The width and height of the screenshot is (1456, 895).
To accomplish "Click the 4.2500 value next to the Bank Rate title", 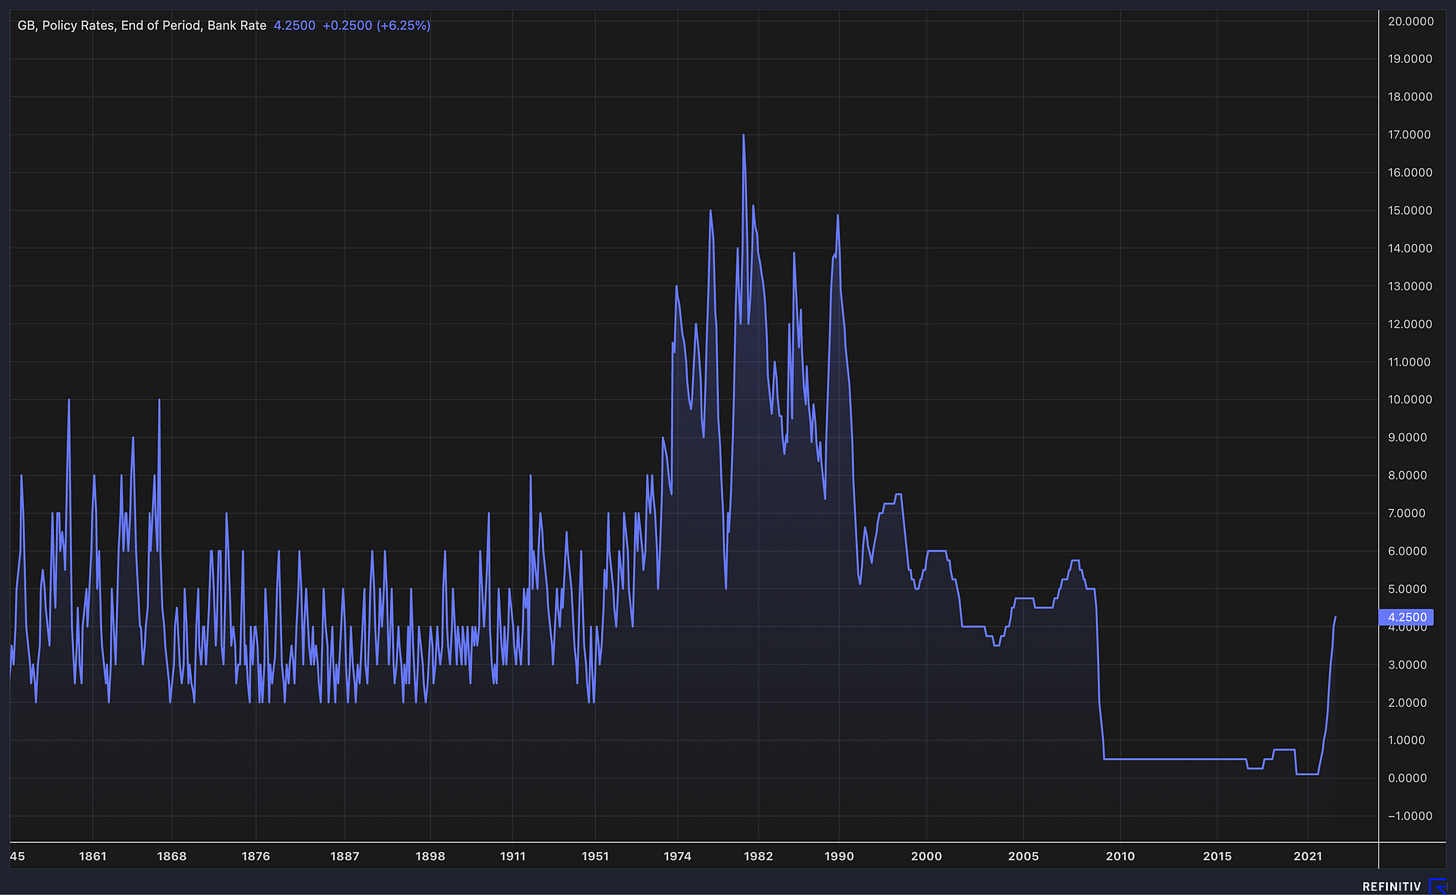I will [294, 25].
